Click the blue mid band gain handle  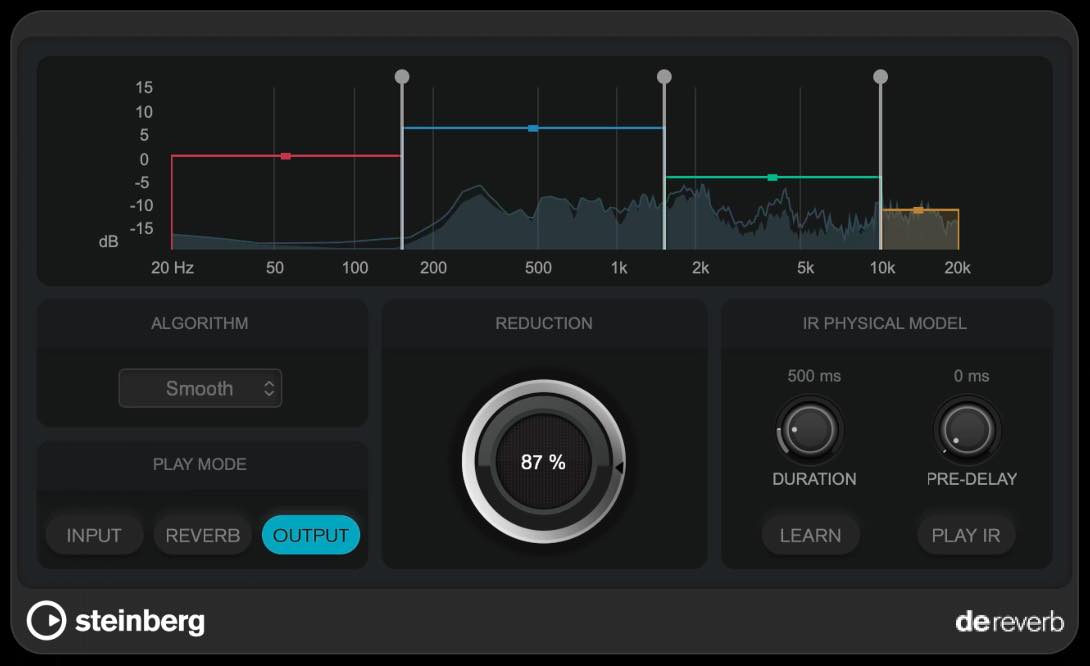[533, 129]
